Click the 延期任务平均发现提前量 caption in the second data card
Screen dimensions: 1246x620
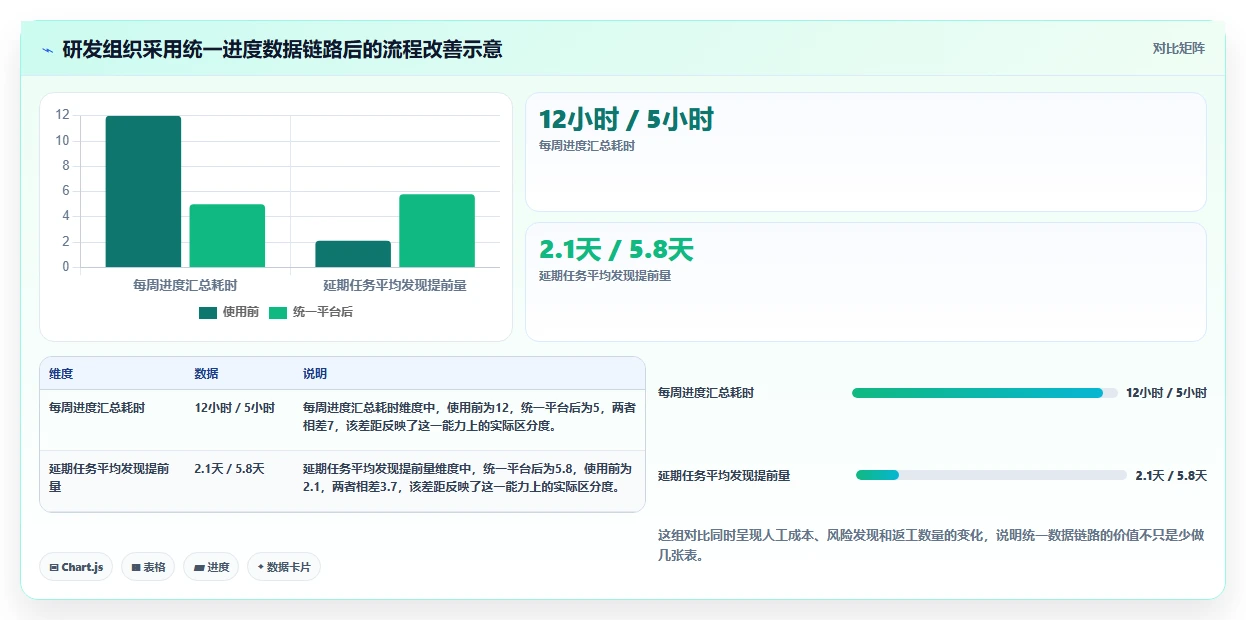[x=605, y=276]
